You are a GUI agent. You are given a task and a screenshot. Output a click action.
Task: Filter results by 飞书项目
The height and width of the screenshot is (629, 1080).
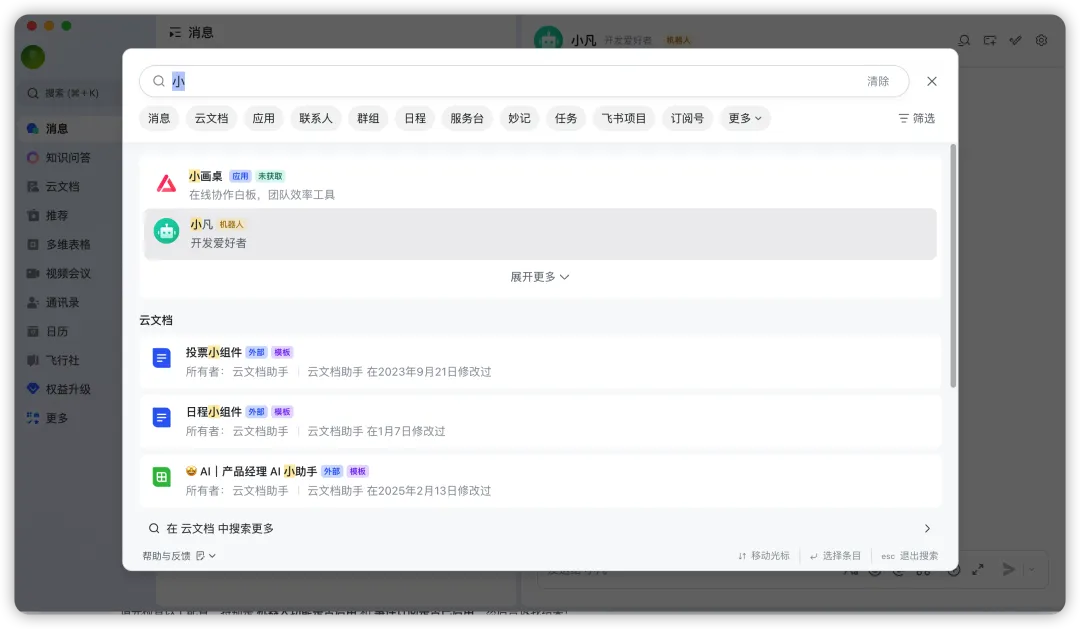point(624,118)
